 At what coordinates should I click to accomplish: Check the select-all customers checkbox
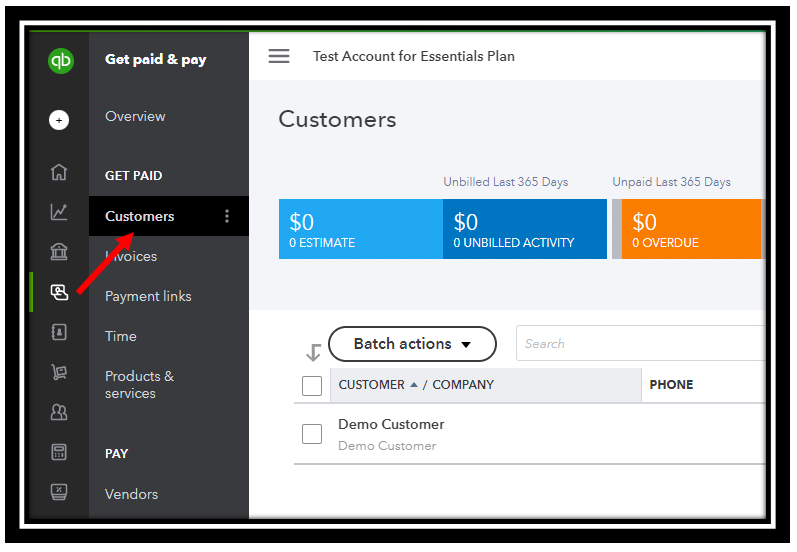pos(312,385)
